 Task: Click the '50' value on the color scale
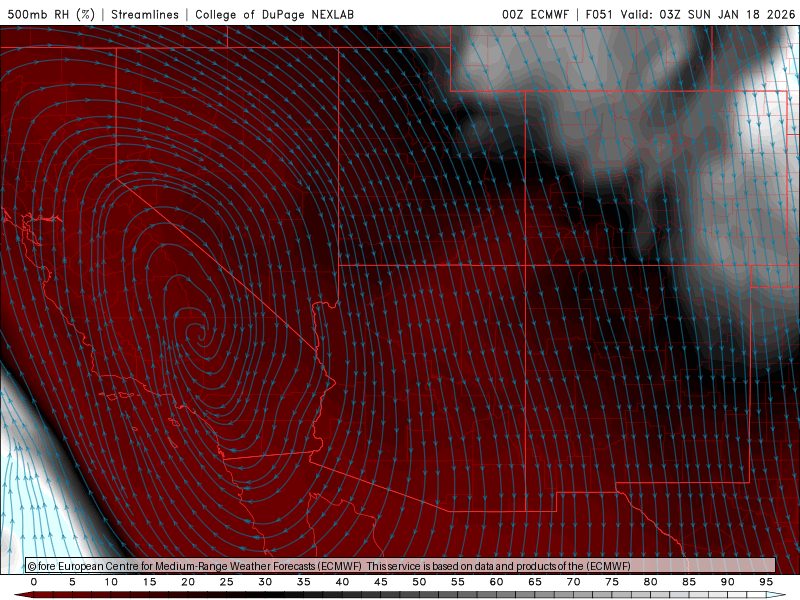(x=419, y=582)
